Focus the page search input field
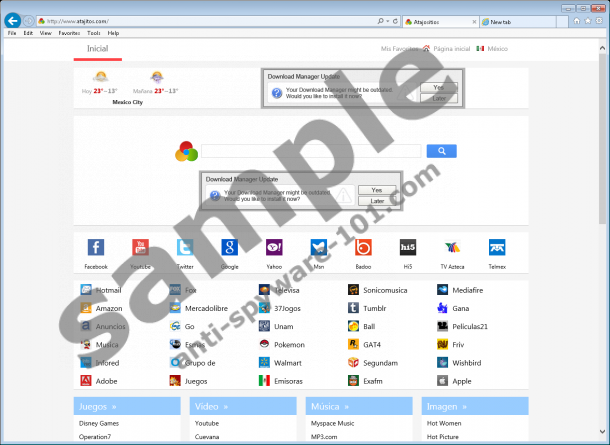 point(310,151)
